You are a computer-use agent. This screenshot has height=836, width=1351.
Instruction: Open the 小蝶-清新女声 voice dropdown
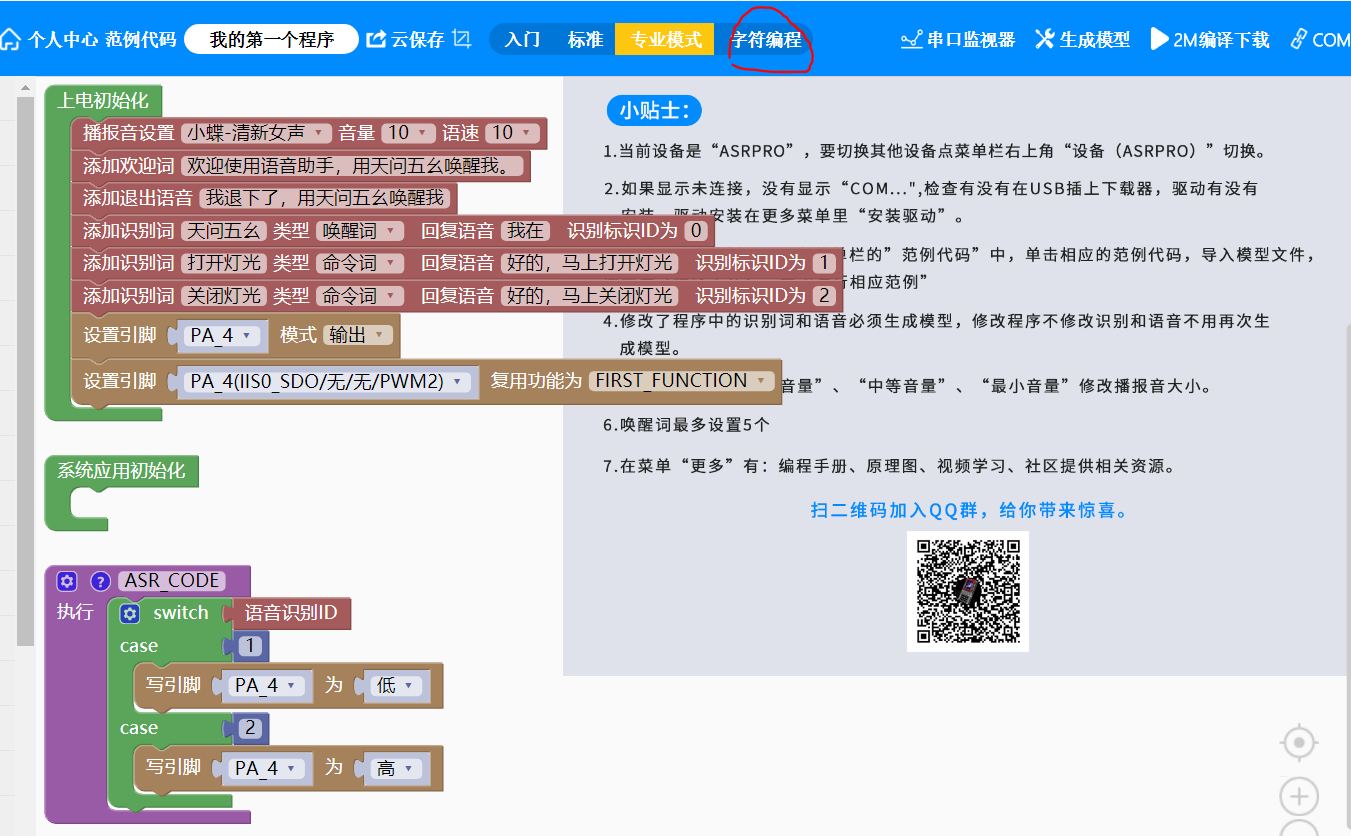pos(256,132)
